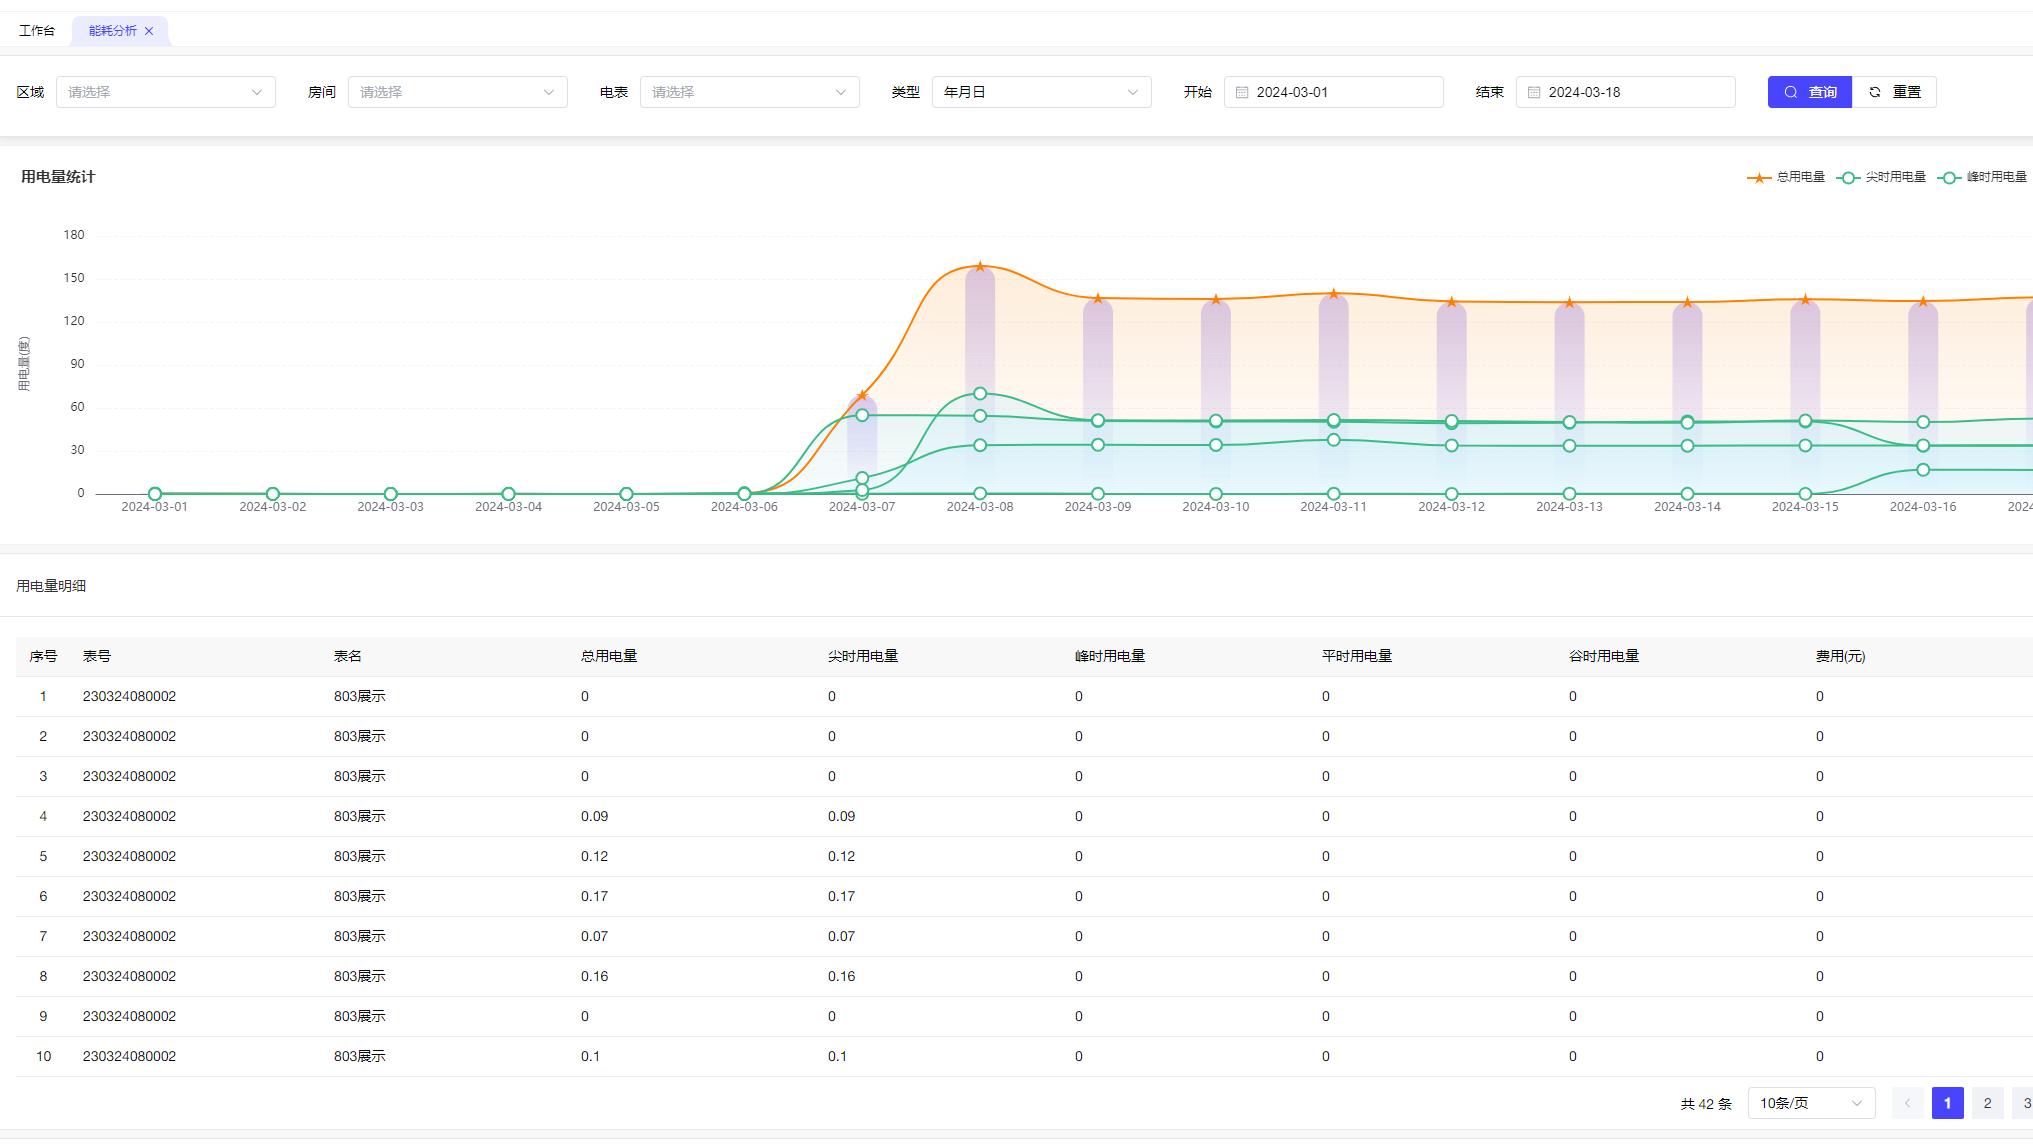Viewport: 2033px width, 1144px height.
Task: Click the 用电量统计 chart title
Action: point(58,177)
